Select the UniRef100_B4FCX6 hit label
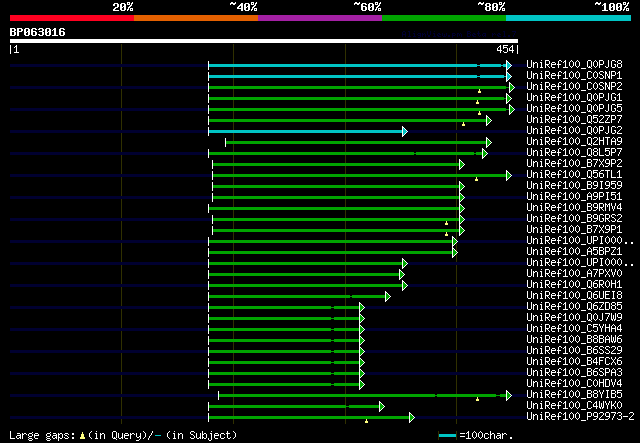The height and width of the screenshot is (443, 640). [574, 362]
